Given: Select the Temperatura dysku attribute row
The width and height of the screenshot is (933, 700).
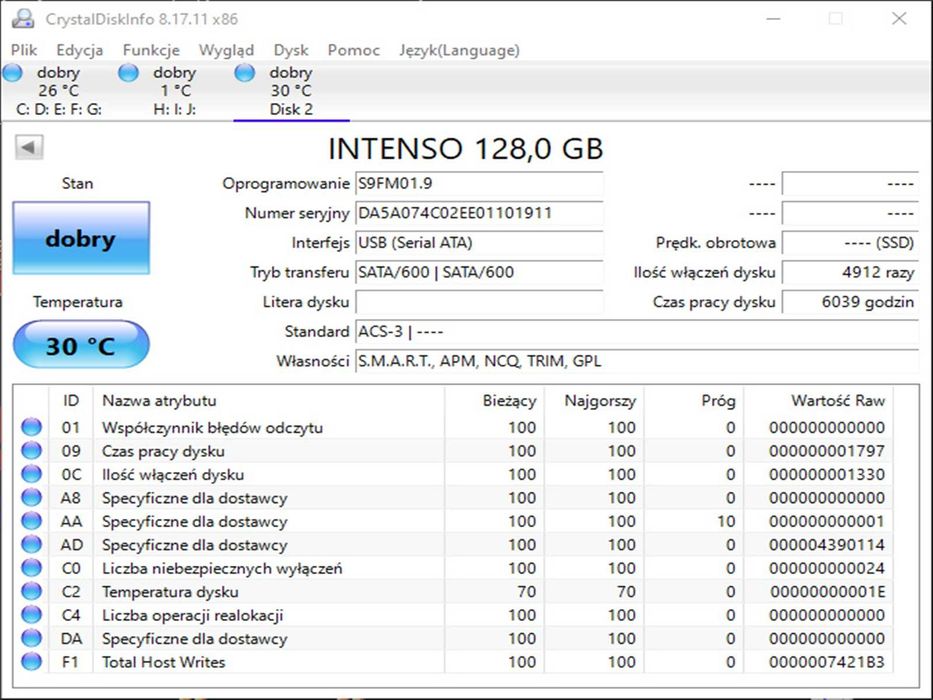Looking at the screenshot, I should (x=453, y=592).
